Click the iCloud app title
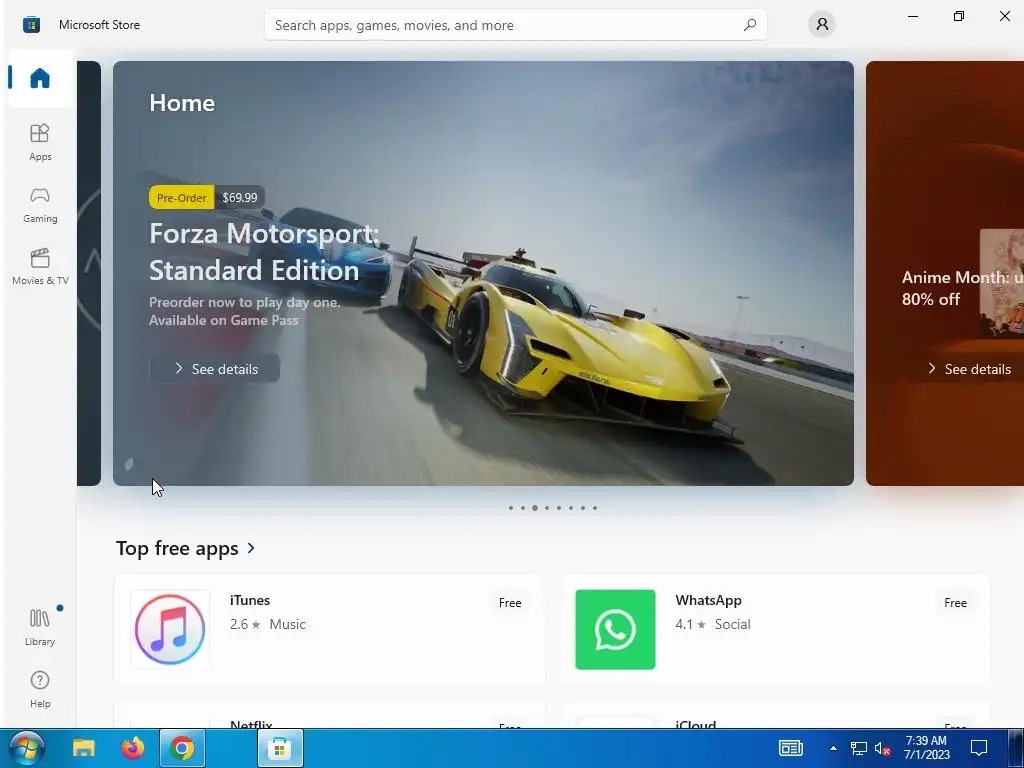Screen dimensions: 1024x768 (696, 724)
